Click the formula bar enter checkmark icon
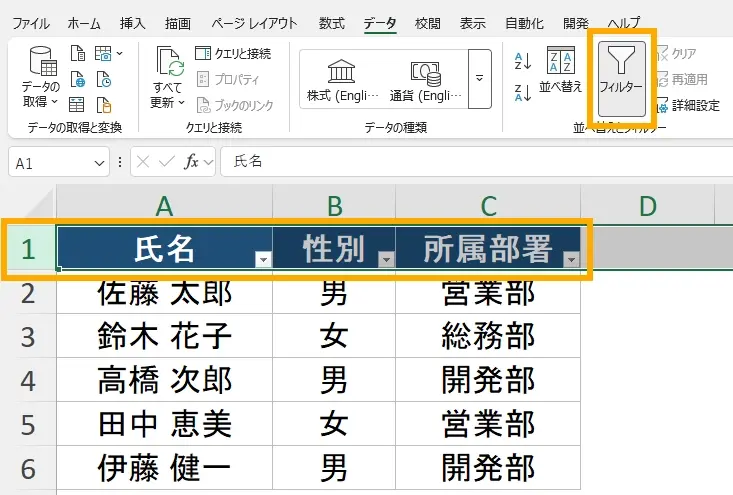This screenshot has width=733, height=495. pos(166,162)
